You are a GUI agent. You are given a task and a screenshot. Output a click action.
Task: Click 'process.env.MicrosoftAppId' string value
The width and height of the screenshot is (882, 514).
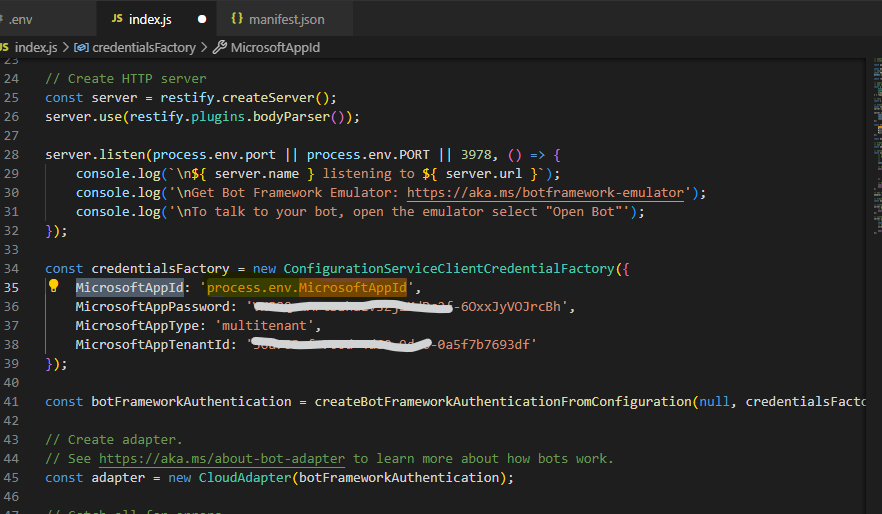(307, 287)
